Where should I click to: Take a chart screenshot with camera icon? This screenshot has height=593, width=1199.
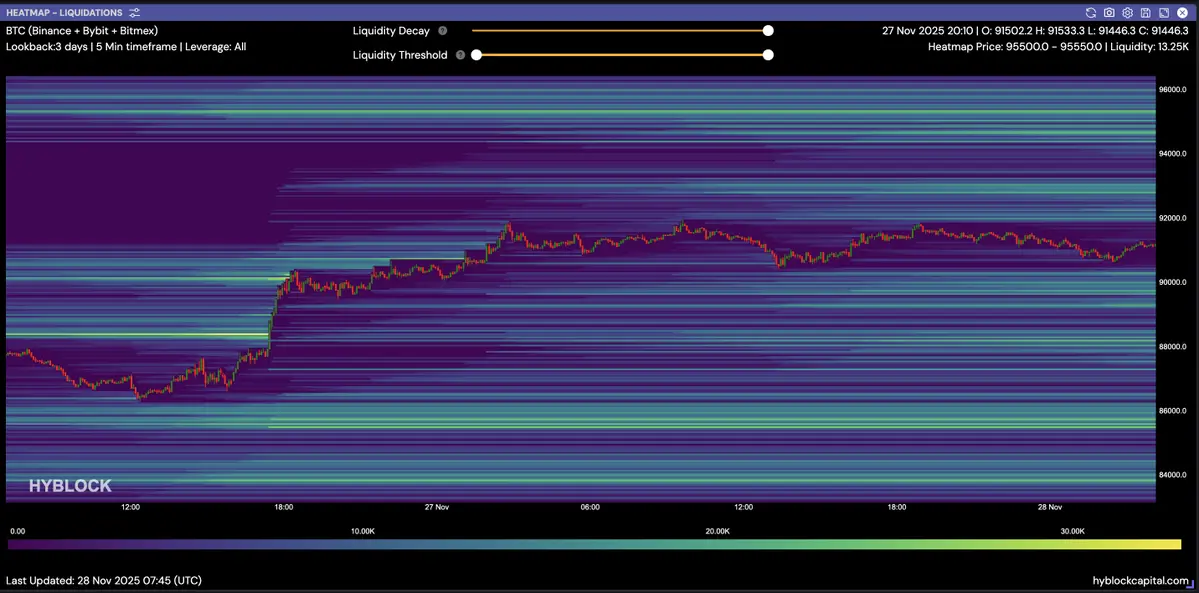pos(1109,13)
